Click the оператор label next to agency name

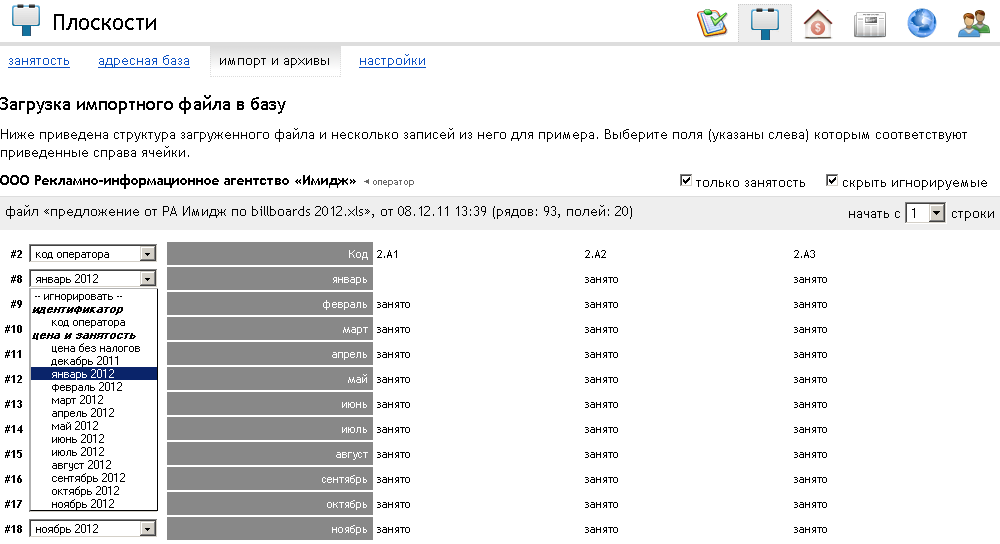click(393, 182)
